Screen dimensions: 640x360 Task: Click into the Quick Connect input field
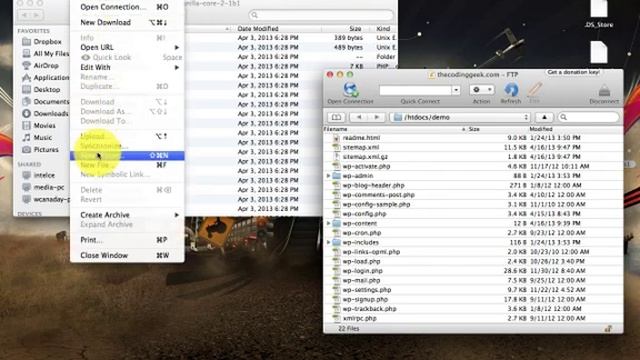(x=415, y=90)
